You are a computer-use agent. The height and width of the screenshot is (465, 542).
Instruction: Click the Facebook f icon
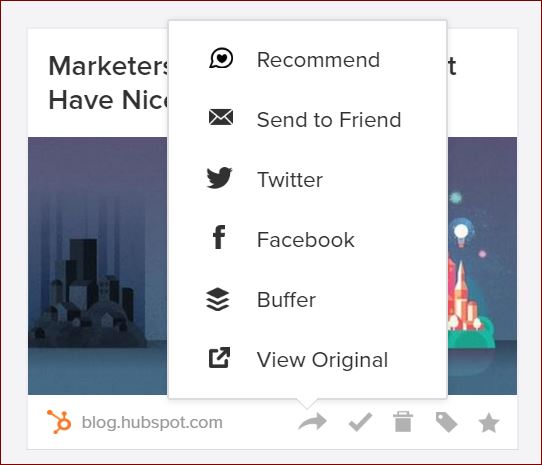click(219, 237)
